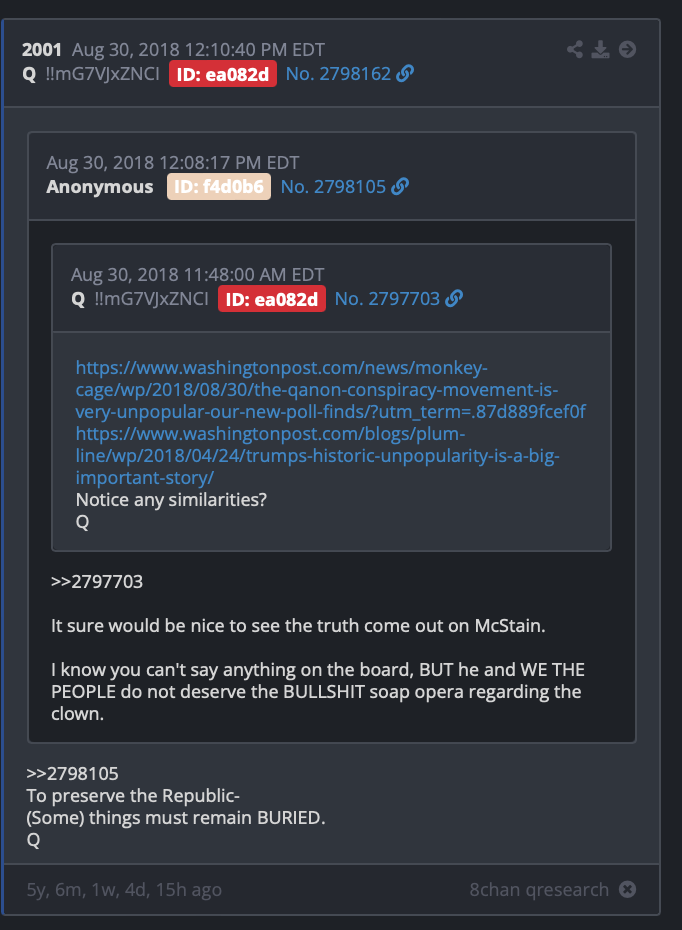This screenshot has width=682, height=930.
Task: Click chain link icon beside No. 2798105
Action: (400, 186)
